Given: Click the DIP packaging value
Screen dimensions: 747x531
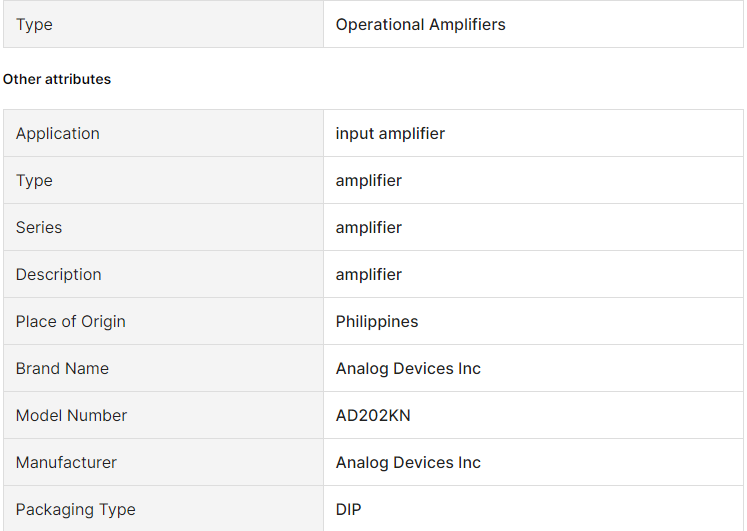Looking at the screenshot, I should (349, 510).
